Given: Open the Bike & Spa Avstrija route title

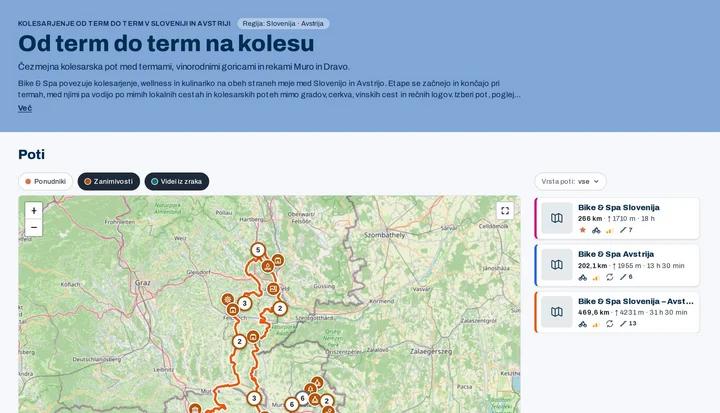Looking at the screenshot, I should pos(616,255).
